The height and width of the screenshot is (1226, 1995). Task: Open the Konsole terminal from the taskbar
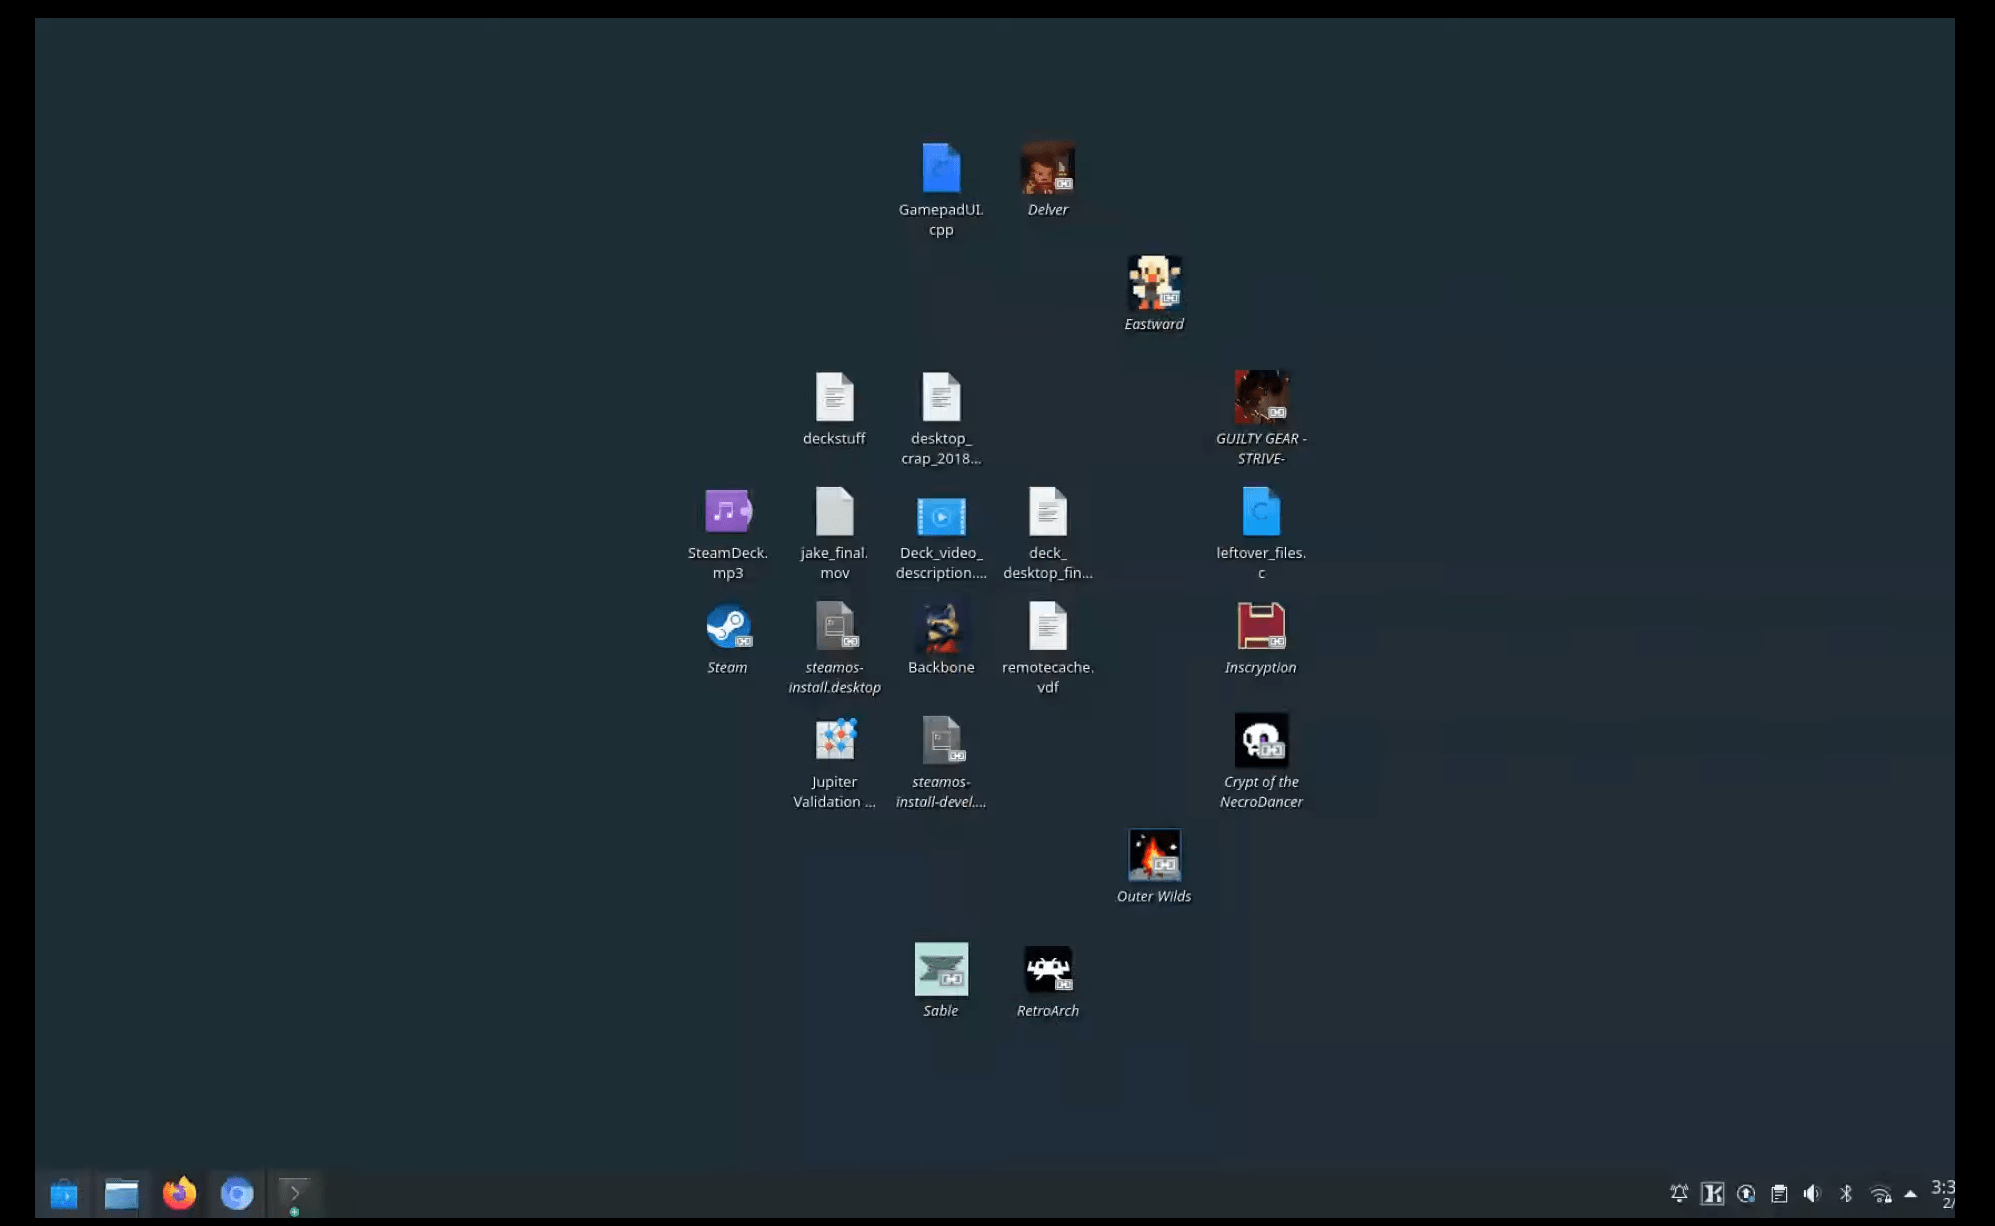click(x=296, y=1193)
